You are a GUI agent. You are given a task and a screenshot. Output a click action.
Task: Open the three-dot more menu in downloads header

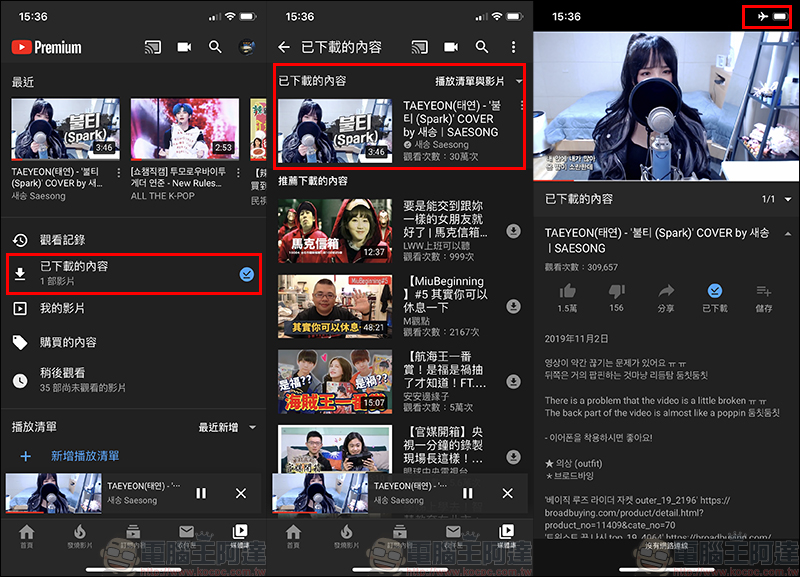coord(513,47)
